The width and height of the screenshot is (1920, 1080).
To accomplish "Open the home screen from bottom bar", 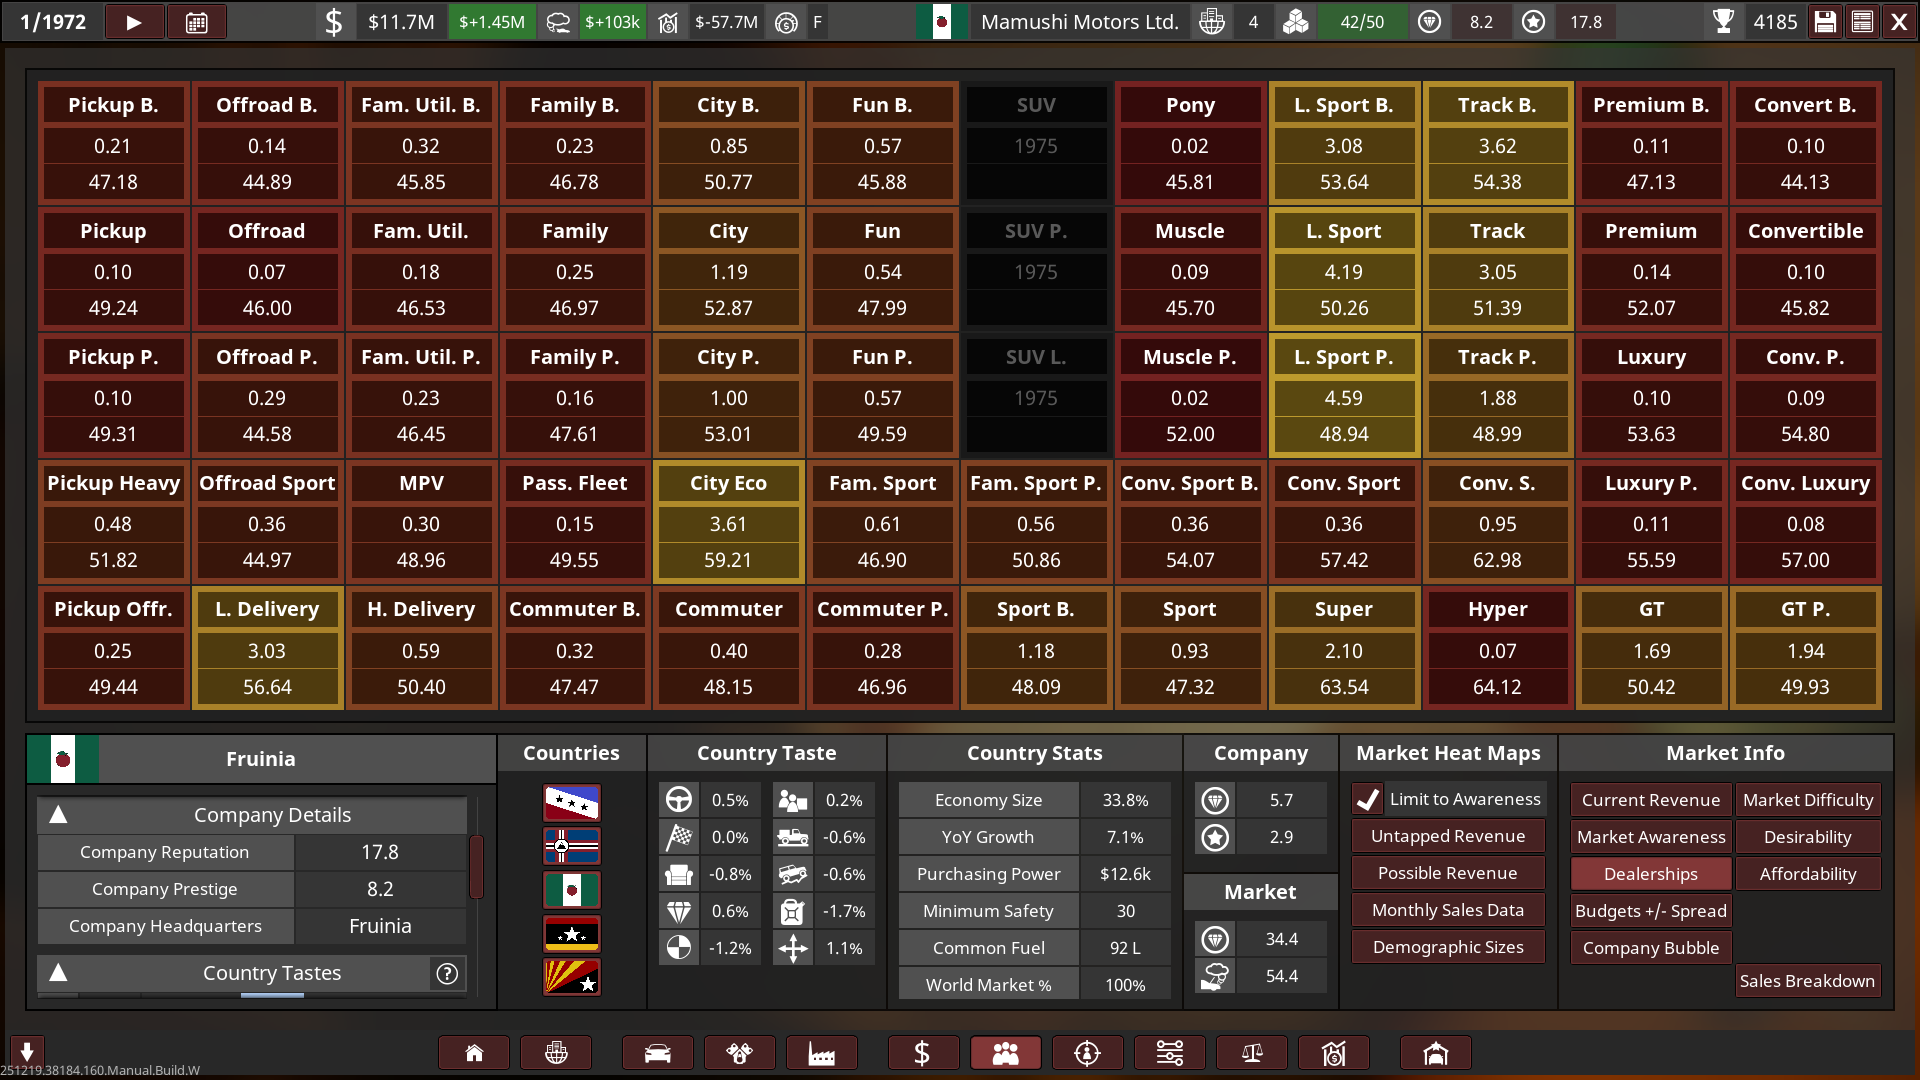I will pos(474,1053).
